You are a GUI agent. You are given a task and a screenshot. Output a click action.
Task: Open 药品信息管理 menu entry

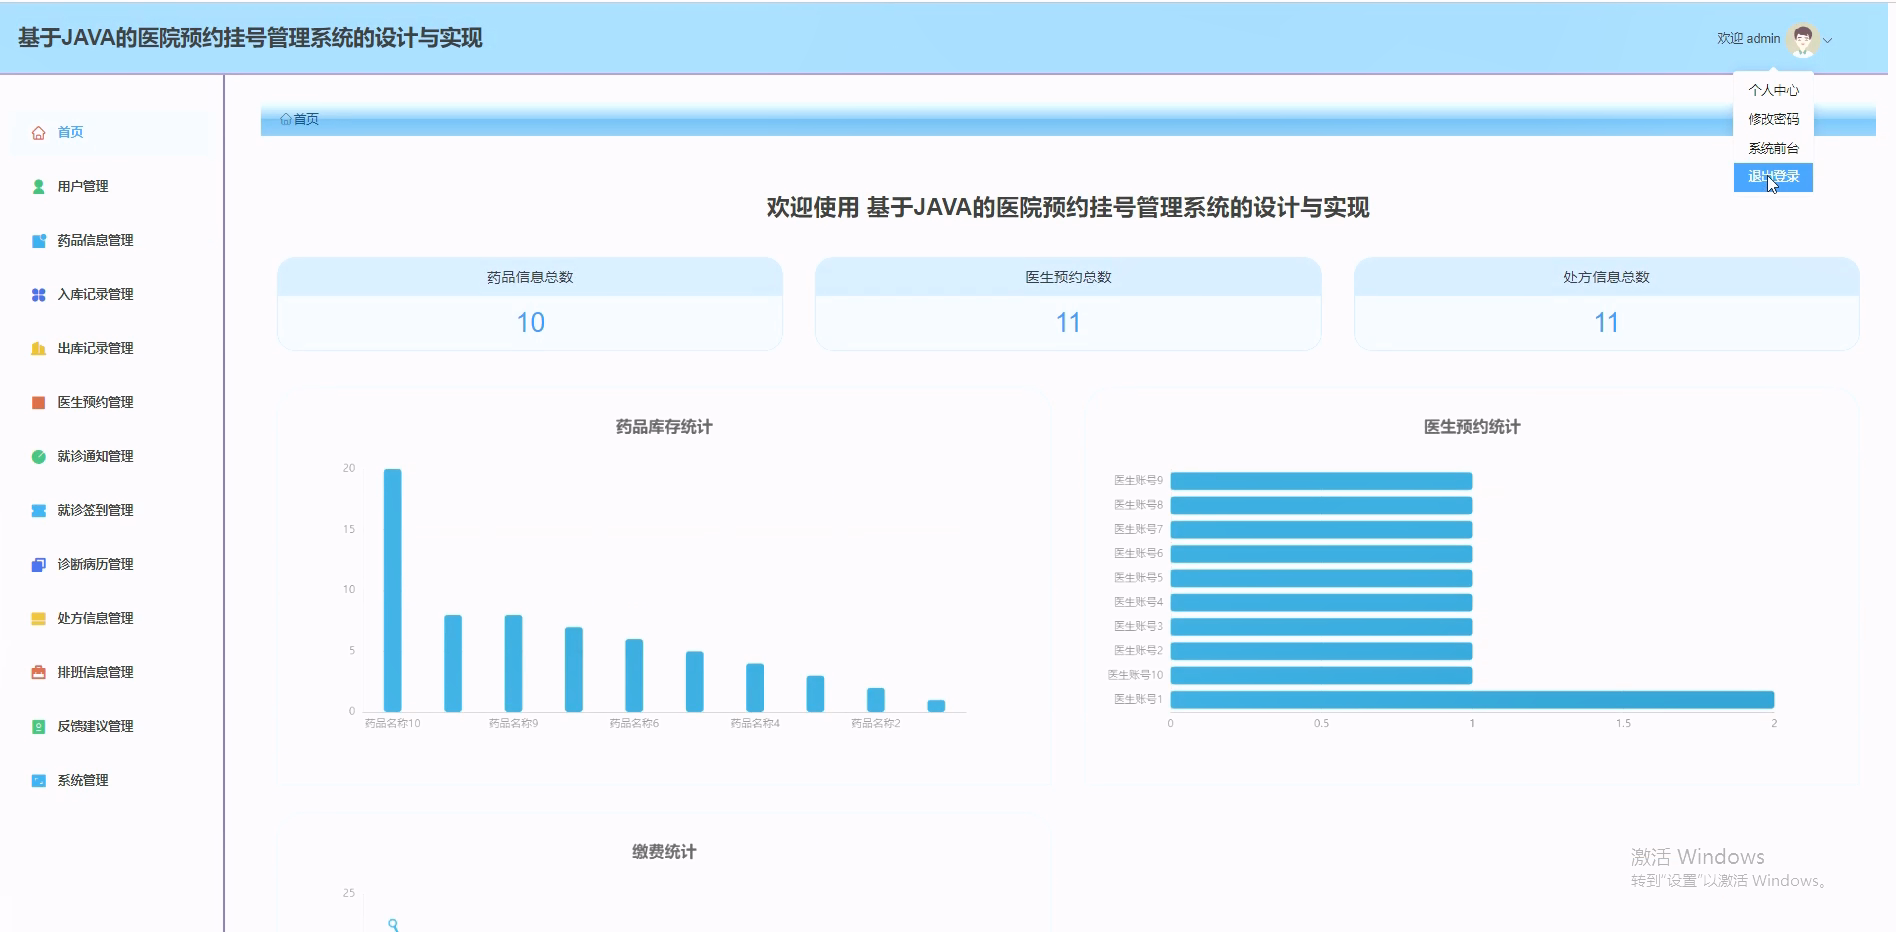click(110, 241)
